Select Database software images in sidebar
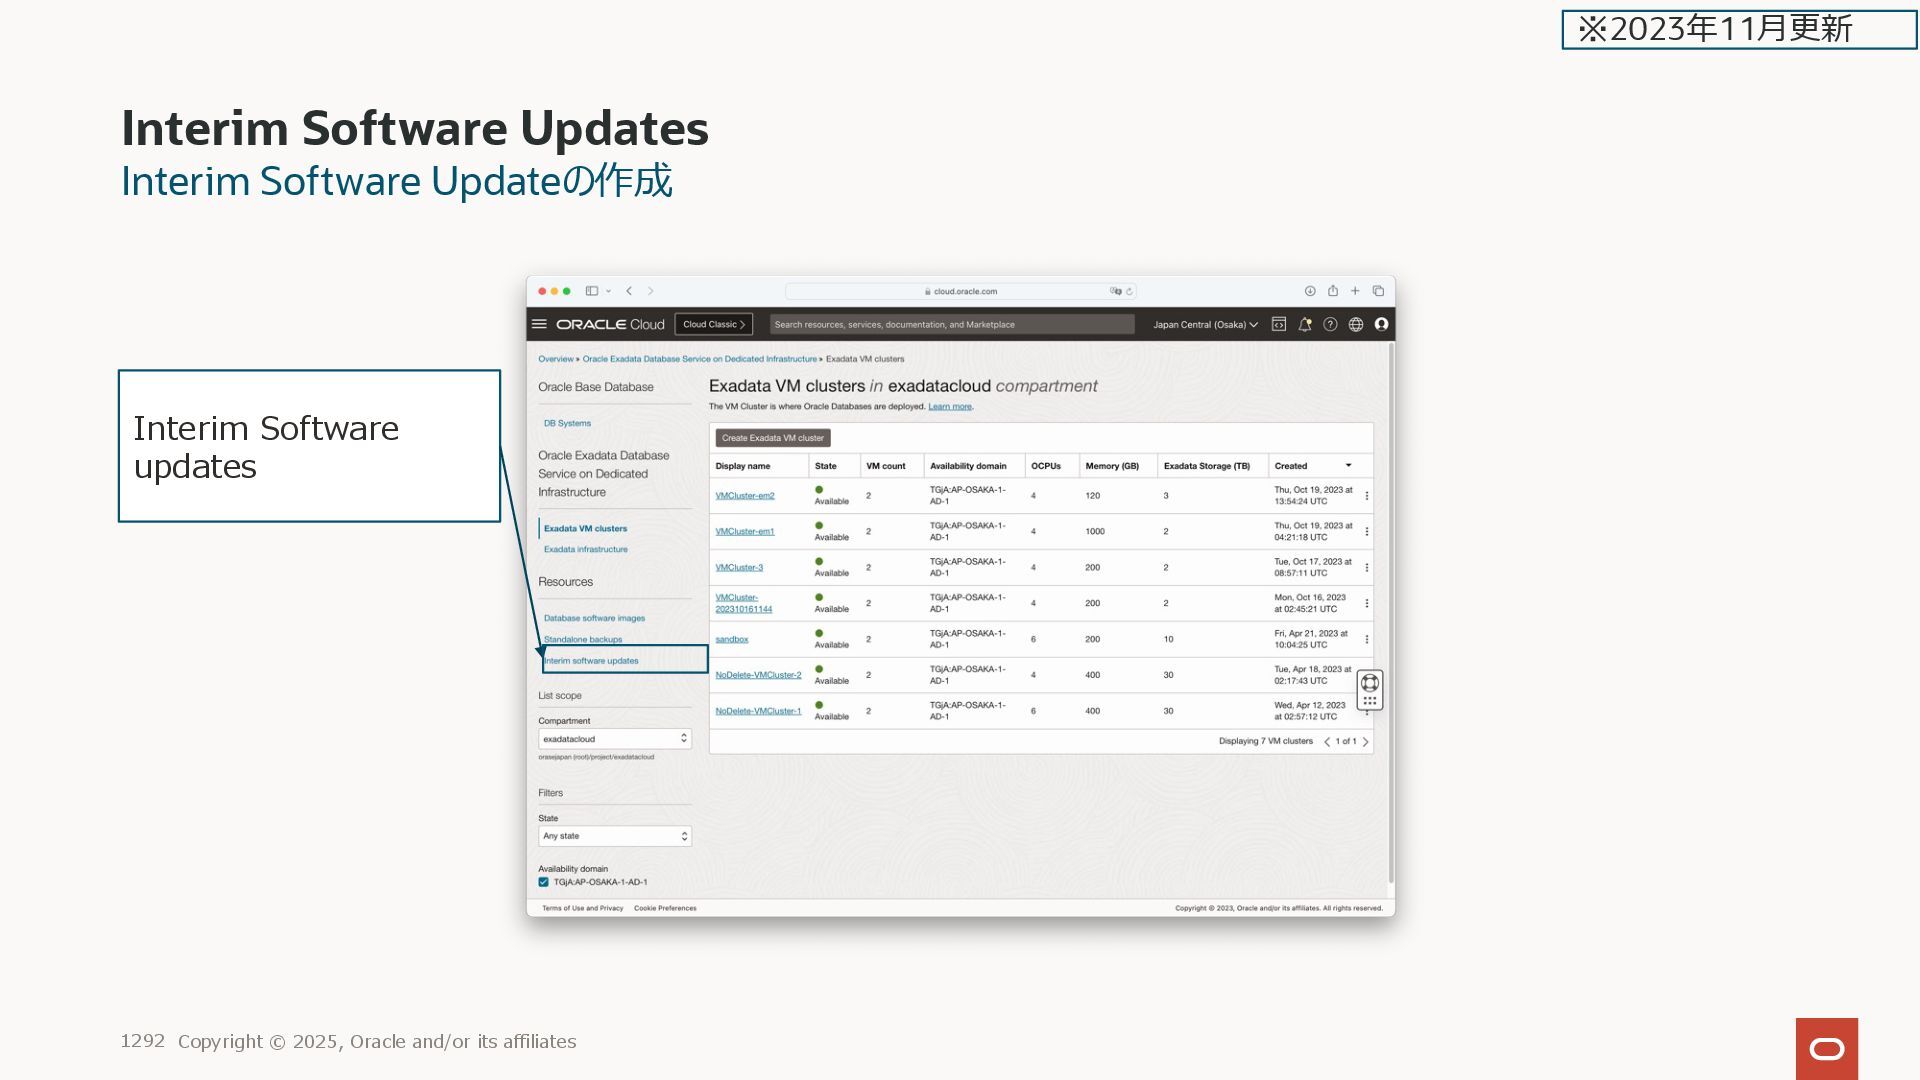1920x1080 pixels. tap(594, 618)
